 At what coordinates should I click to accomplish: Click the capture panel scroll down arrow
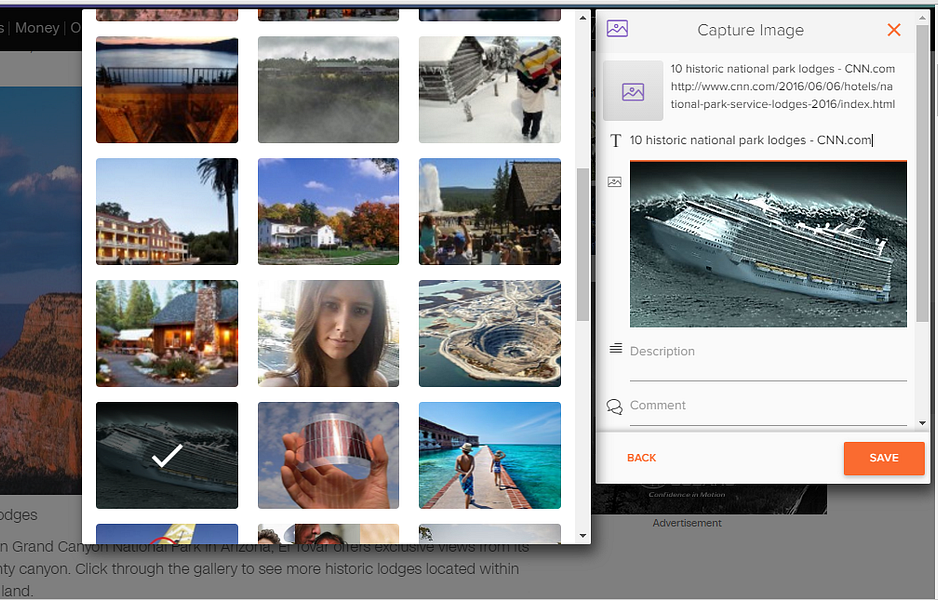(922, 423)
